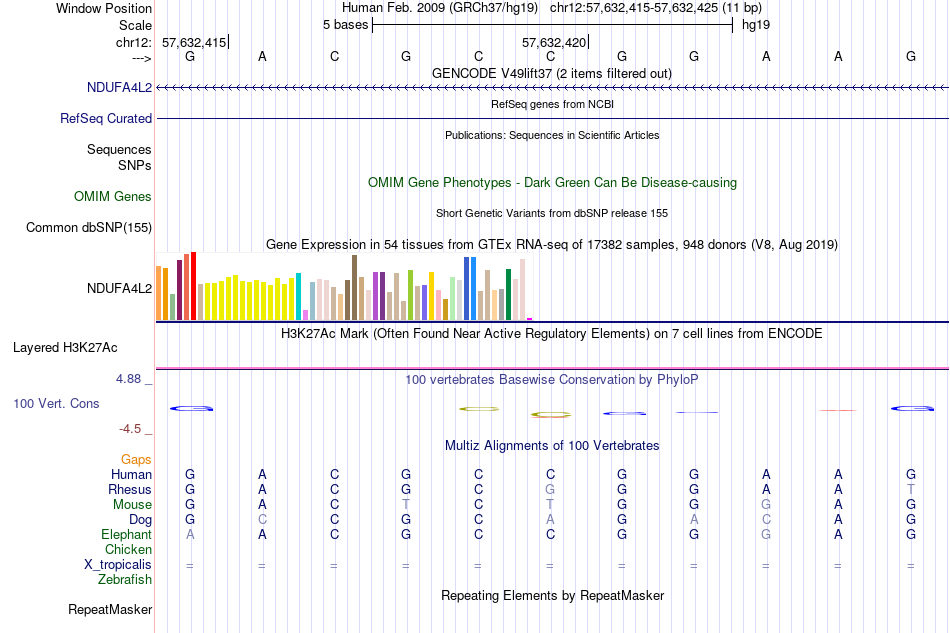Click the PhyloP 4.88 upper limit value
Viewport: 950px width, 633px height.
click(128, 379)
